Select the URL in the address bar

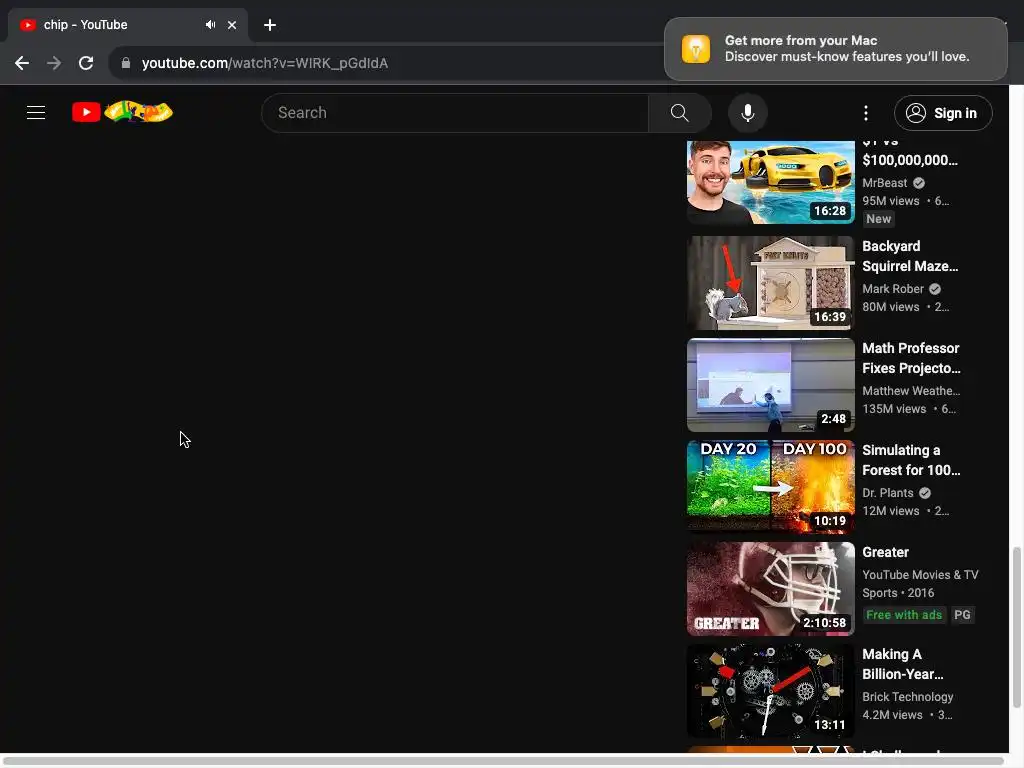[x=264, y=63]
